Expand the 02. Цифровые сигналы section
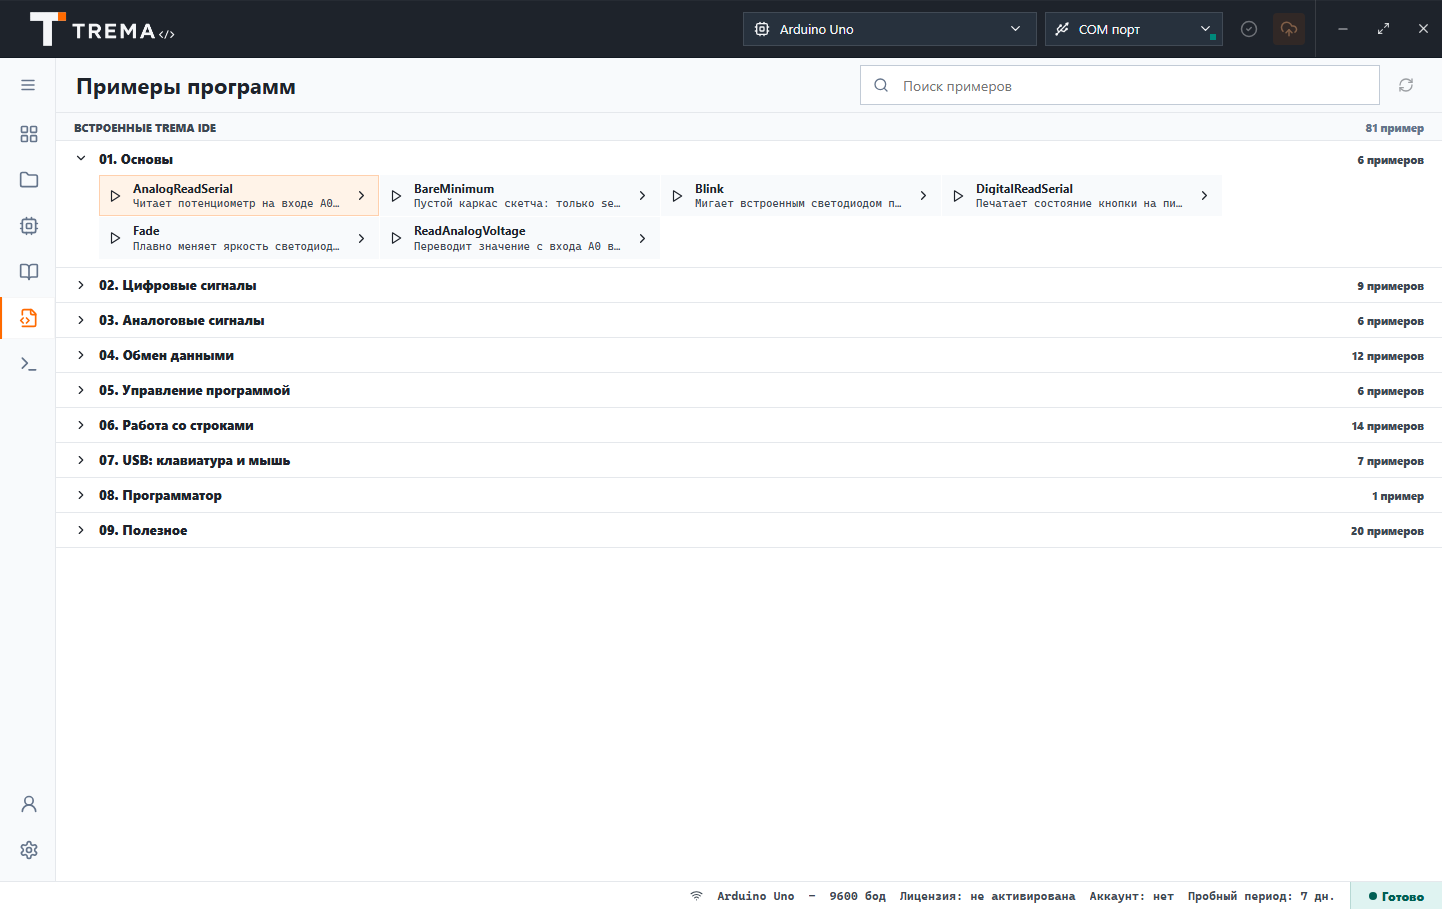 [x=81, y=285]
